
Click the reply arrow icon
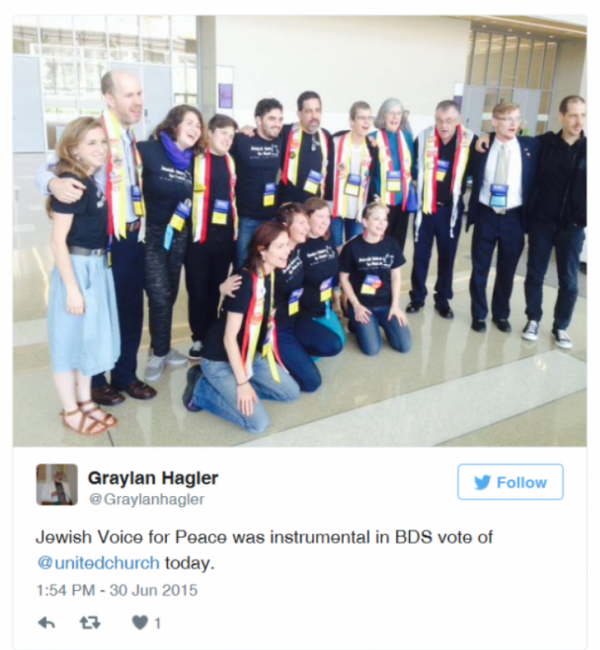(x=46, y=623)
